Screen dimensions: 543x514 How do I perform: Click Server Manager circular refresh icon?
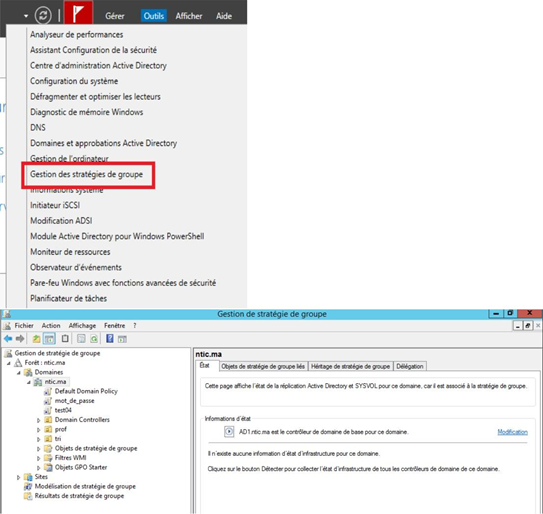click(x=43, y=15)
